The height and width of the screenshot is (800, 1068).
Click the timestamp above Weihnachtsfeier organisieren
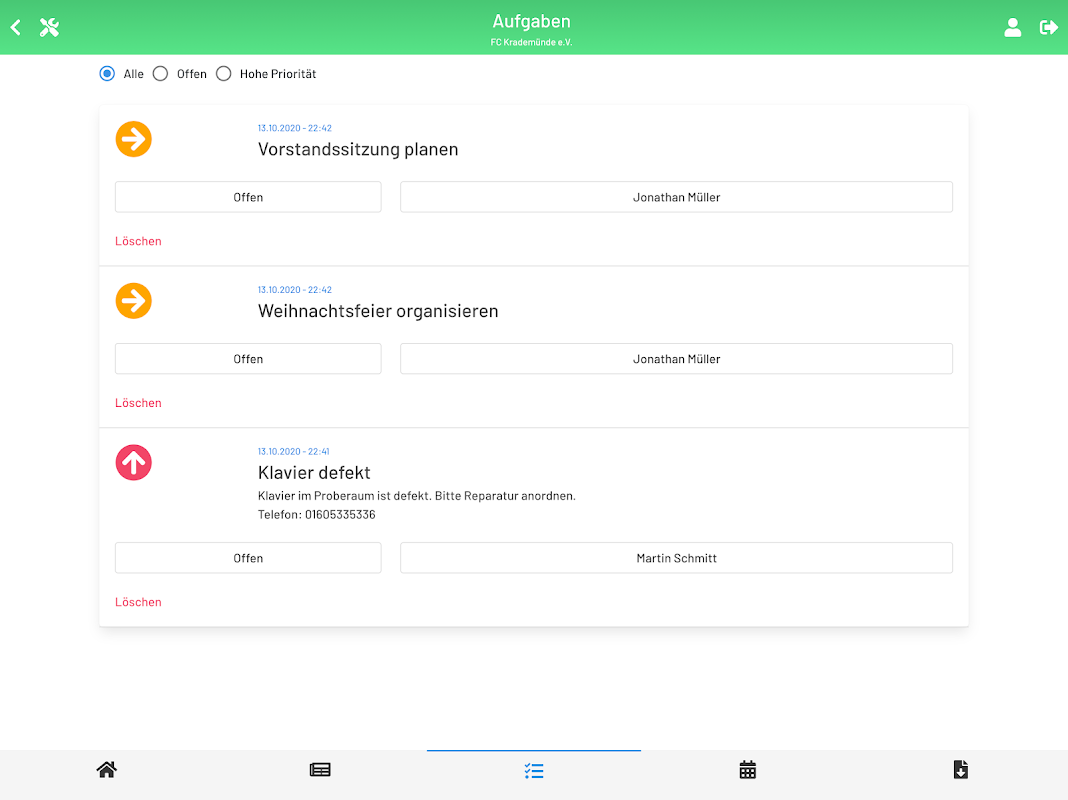point(295,290)
